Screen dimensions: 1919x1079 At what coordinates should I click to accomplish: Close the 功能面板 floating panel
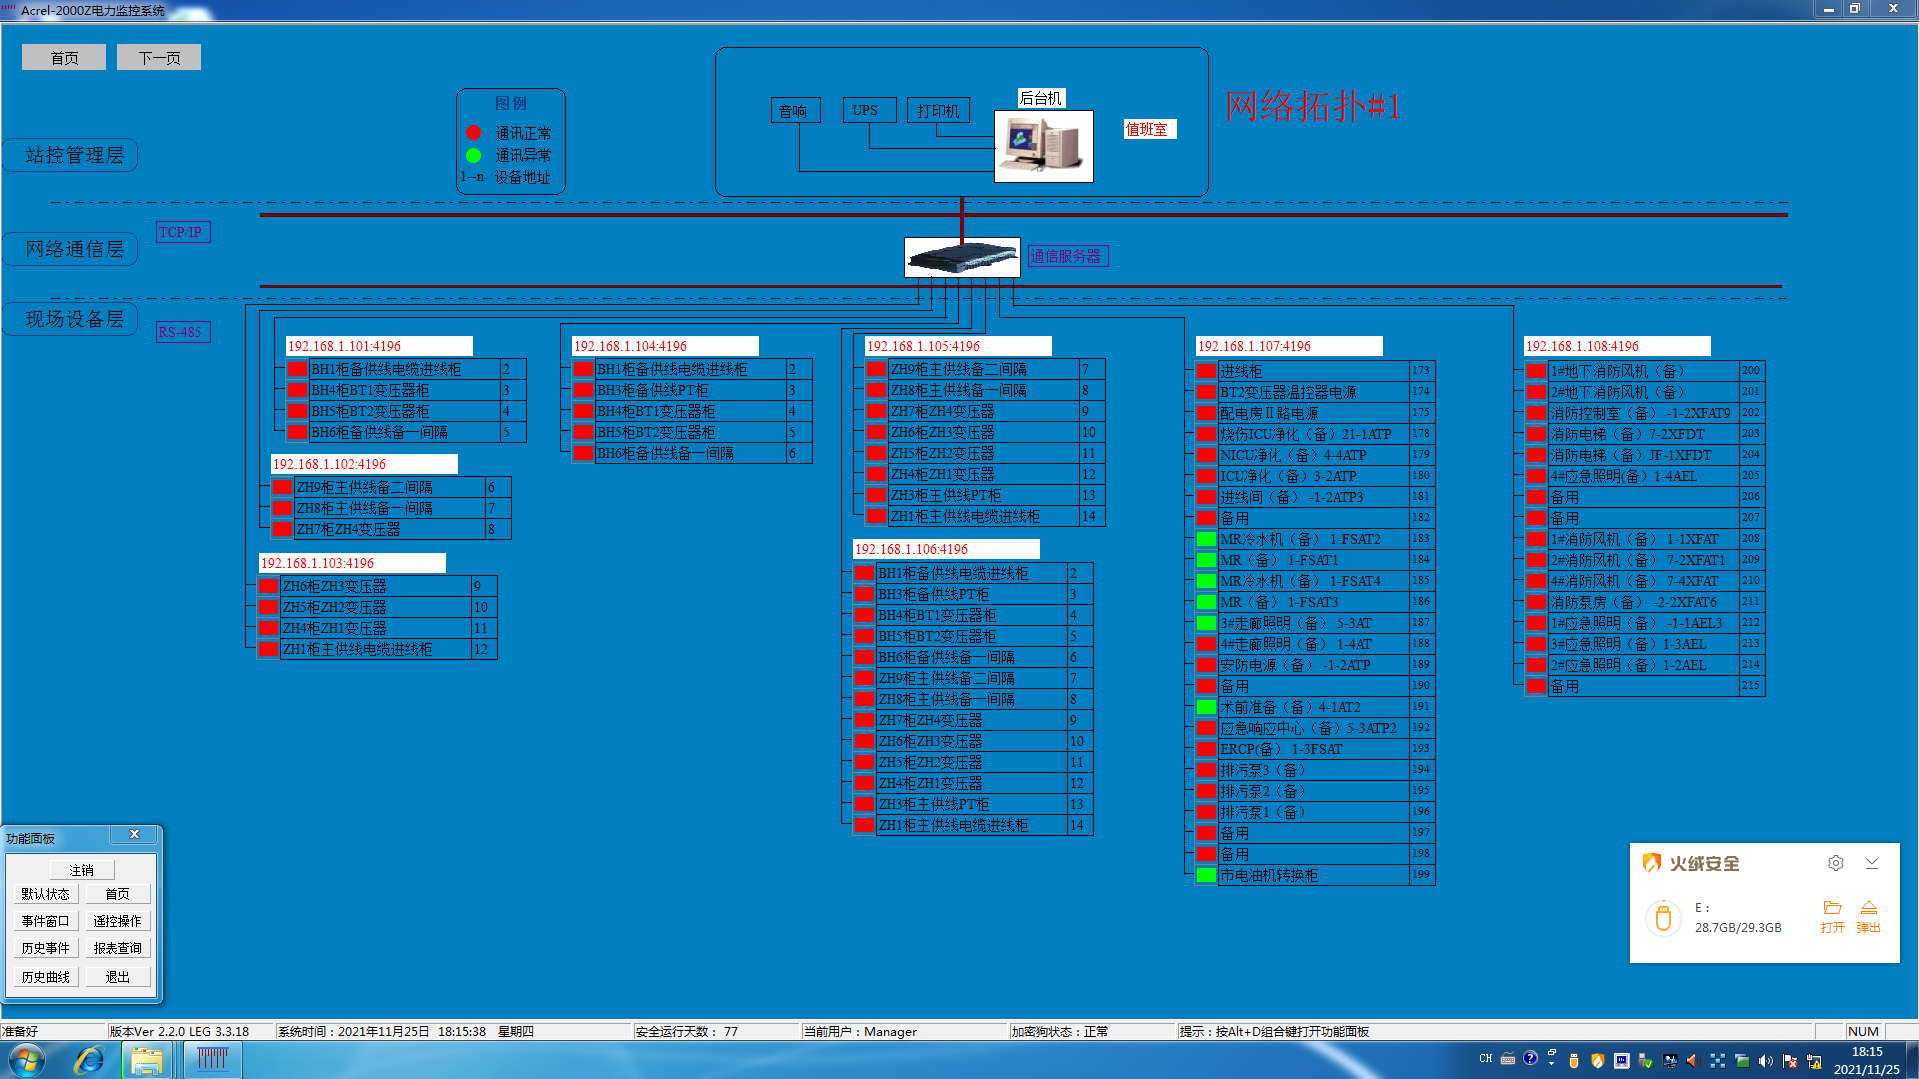[x=134, y=835]
